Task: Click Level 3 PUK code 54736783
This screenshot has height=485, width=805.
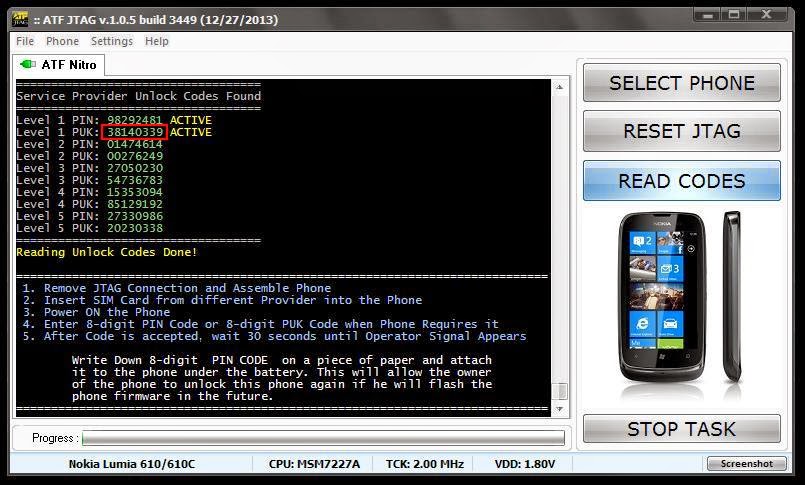Action: [x=135, y=180]
